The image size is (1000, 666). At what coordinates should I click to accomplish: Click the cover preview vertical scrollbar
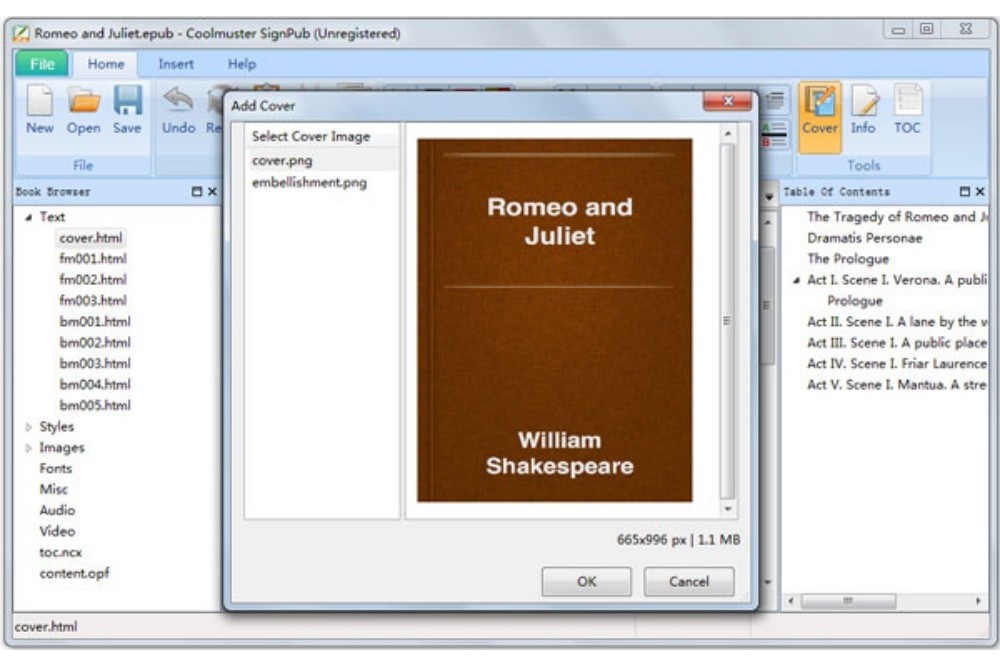(727, 320)
